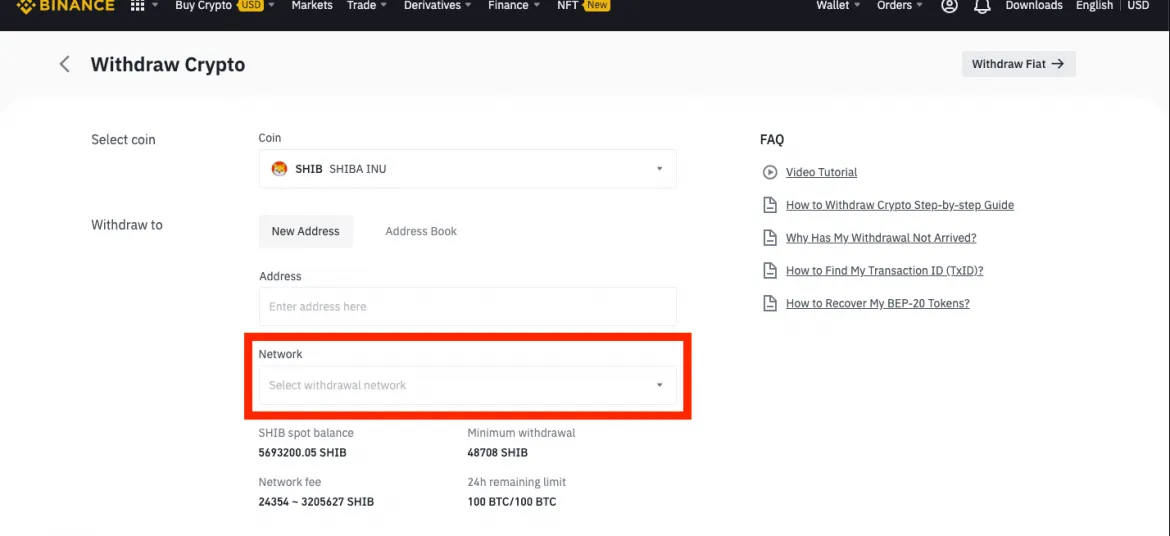Image resolution: width=1170 pixels, height=536 pixels.
Task: Click the Withdraw Crypto page heading
Action: (168, 64)
